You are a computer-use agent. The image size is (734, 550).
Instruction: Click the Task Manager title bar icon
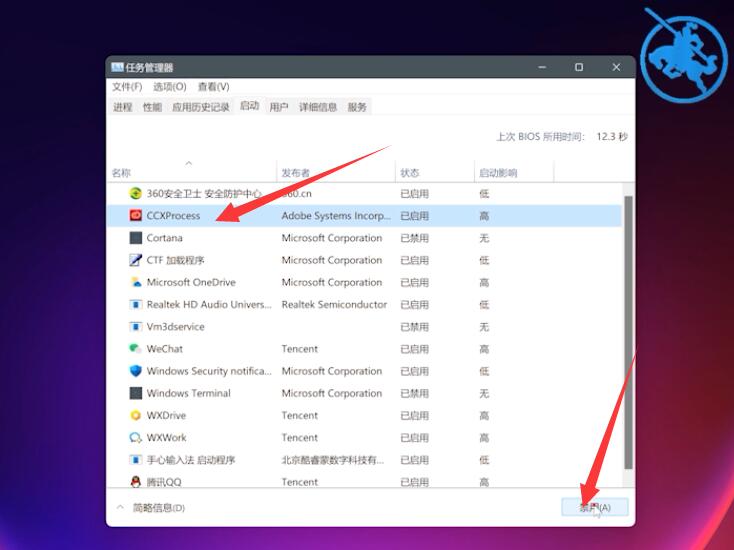(117, 67)
